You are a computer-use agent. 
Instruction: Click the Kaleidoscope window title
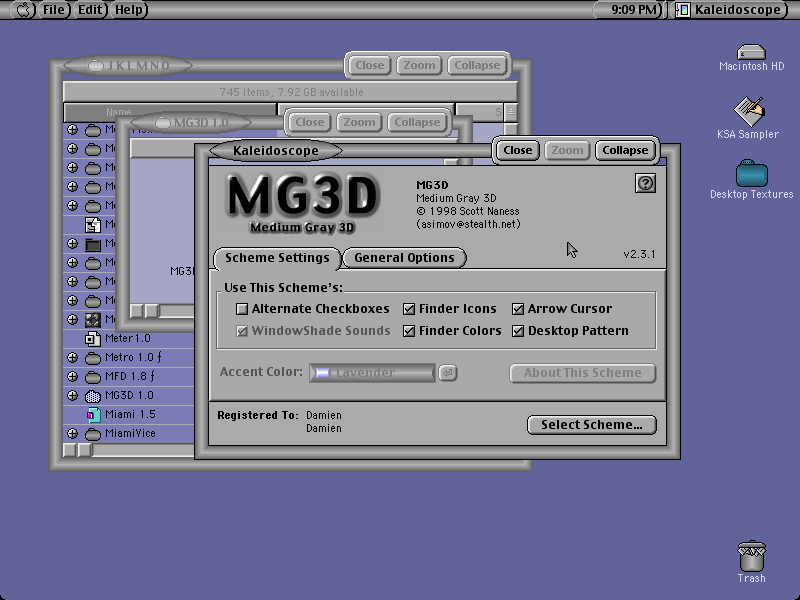click(276, 151)
